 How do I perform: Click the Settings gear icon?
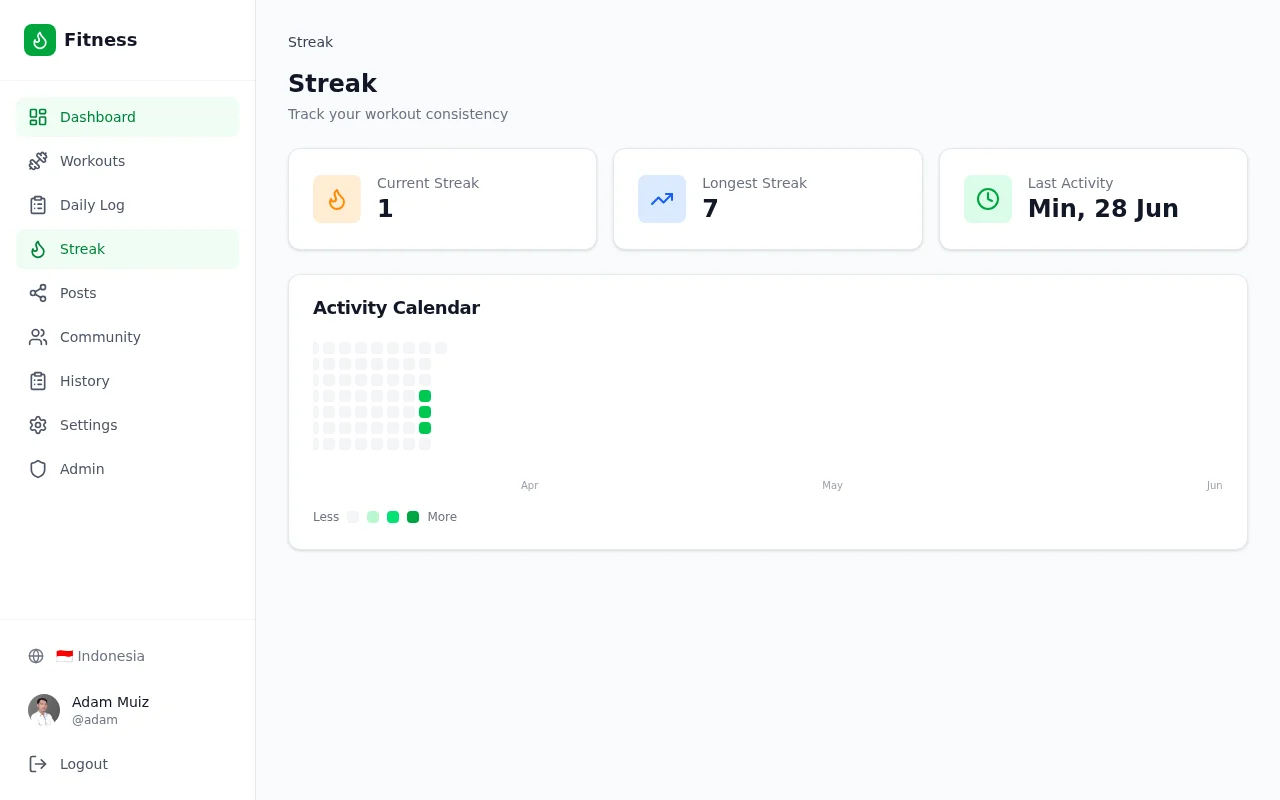tap(38, 425)
